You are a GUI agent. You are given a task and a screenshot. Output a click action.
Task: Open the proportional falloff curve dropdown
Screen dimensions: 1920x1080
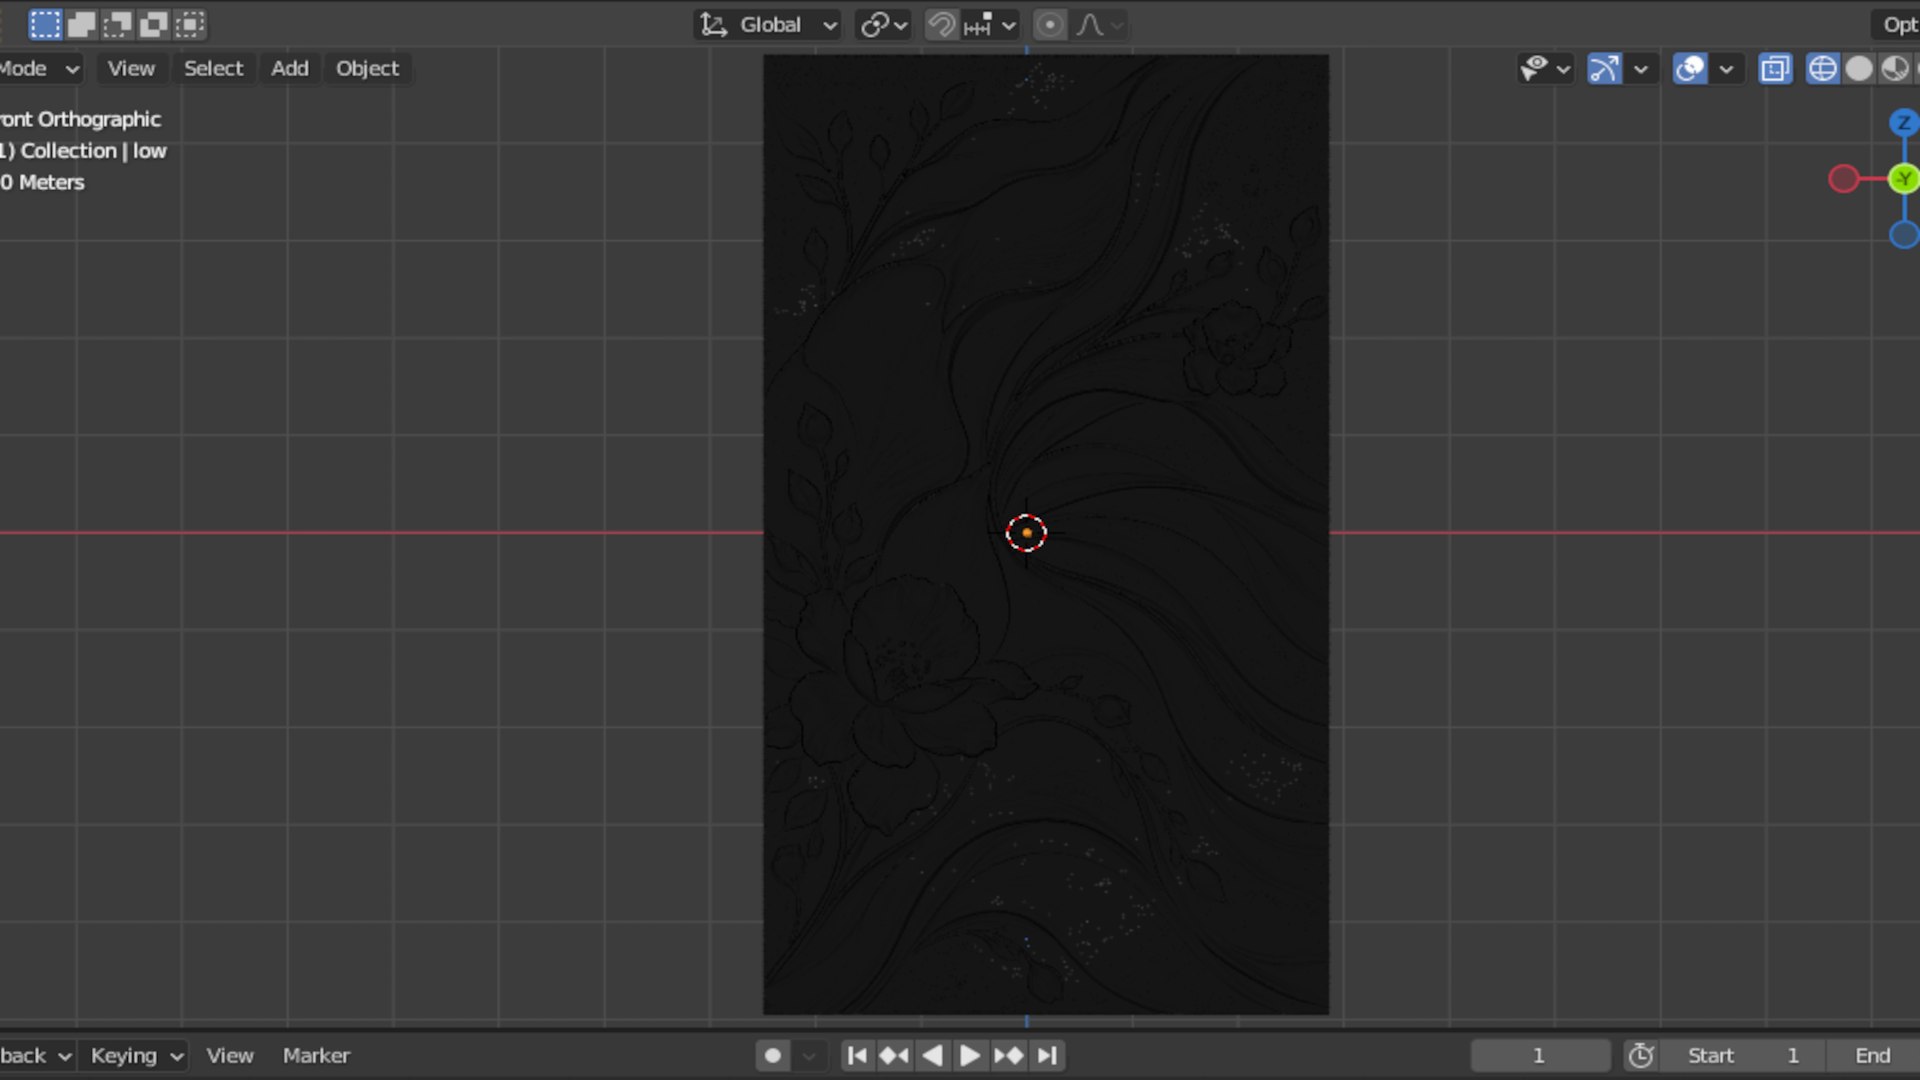(1100, 25)
